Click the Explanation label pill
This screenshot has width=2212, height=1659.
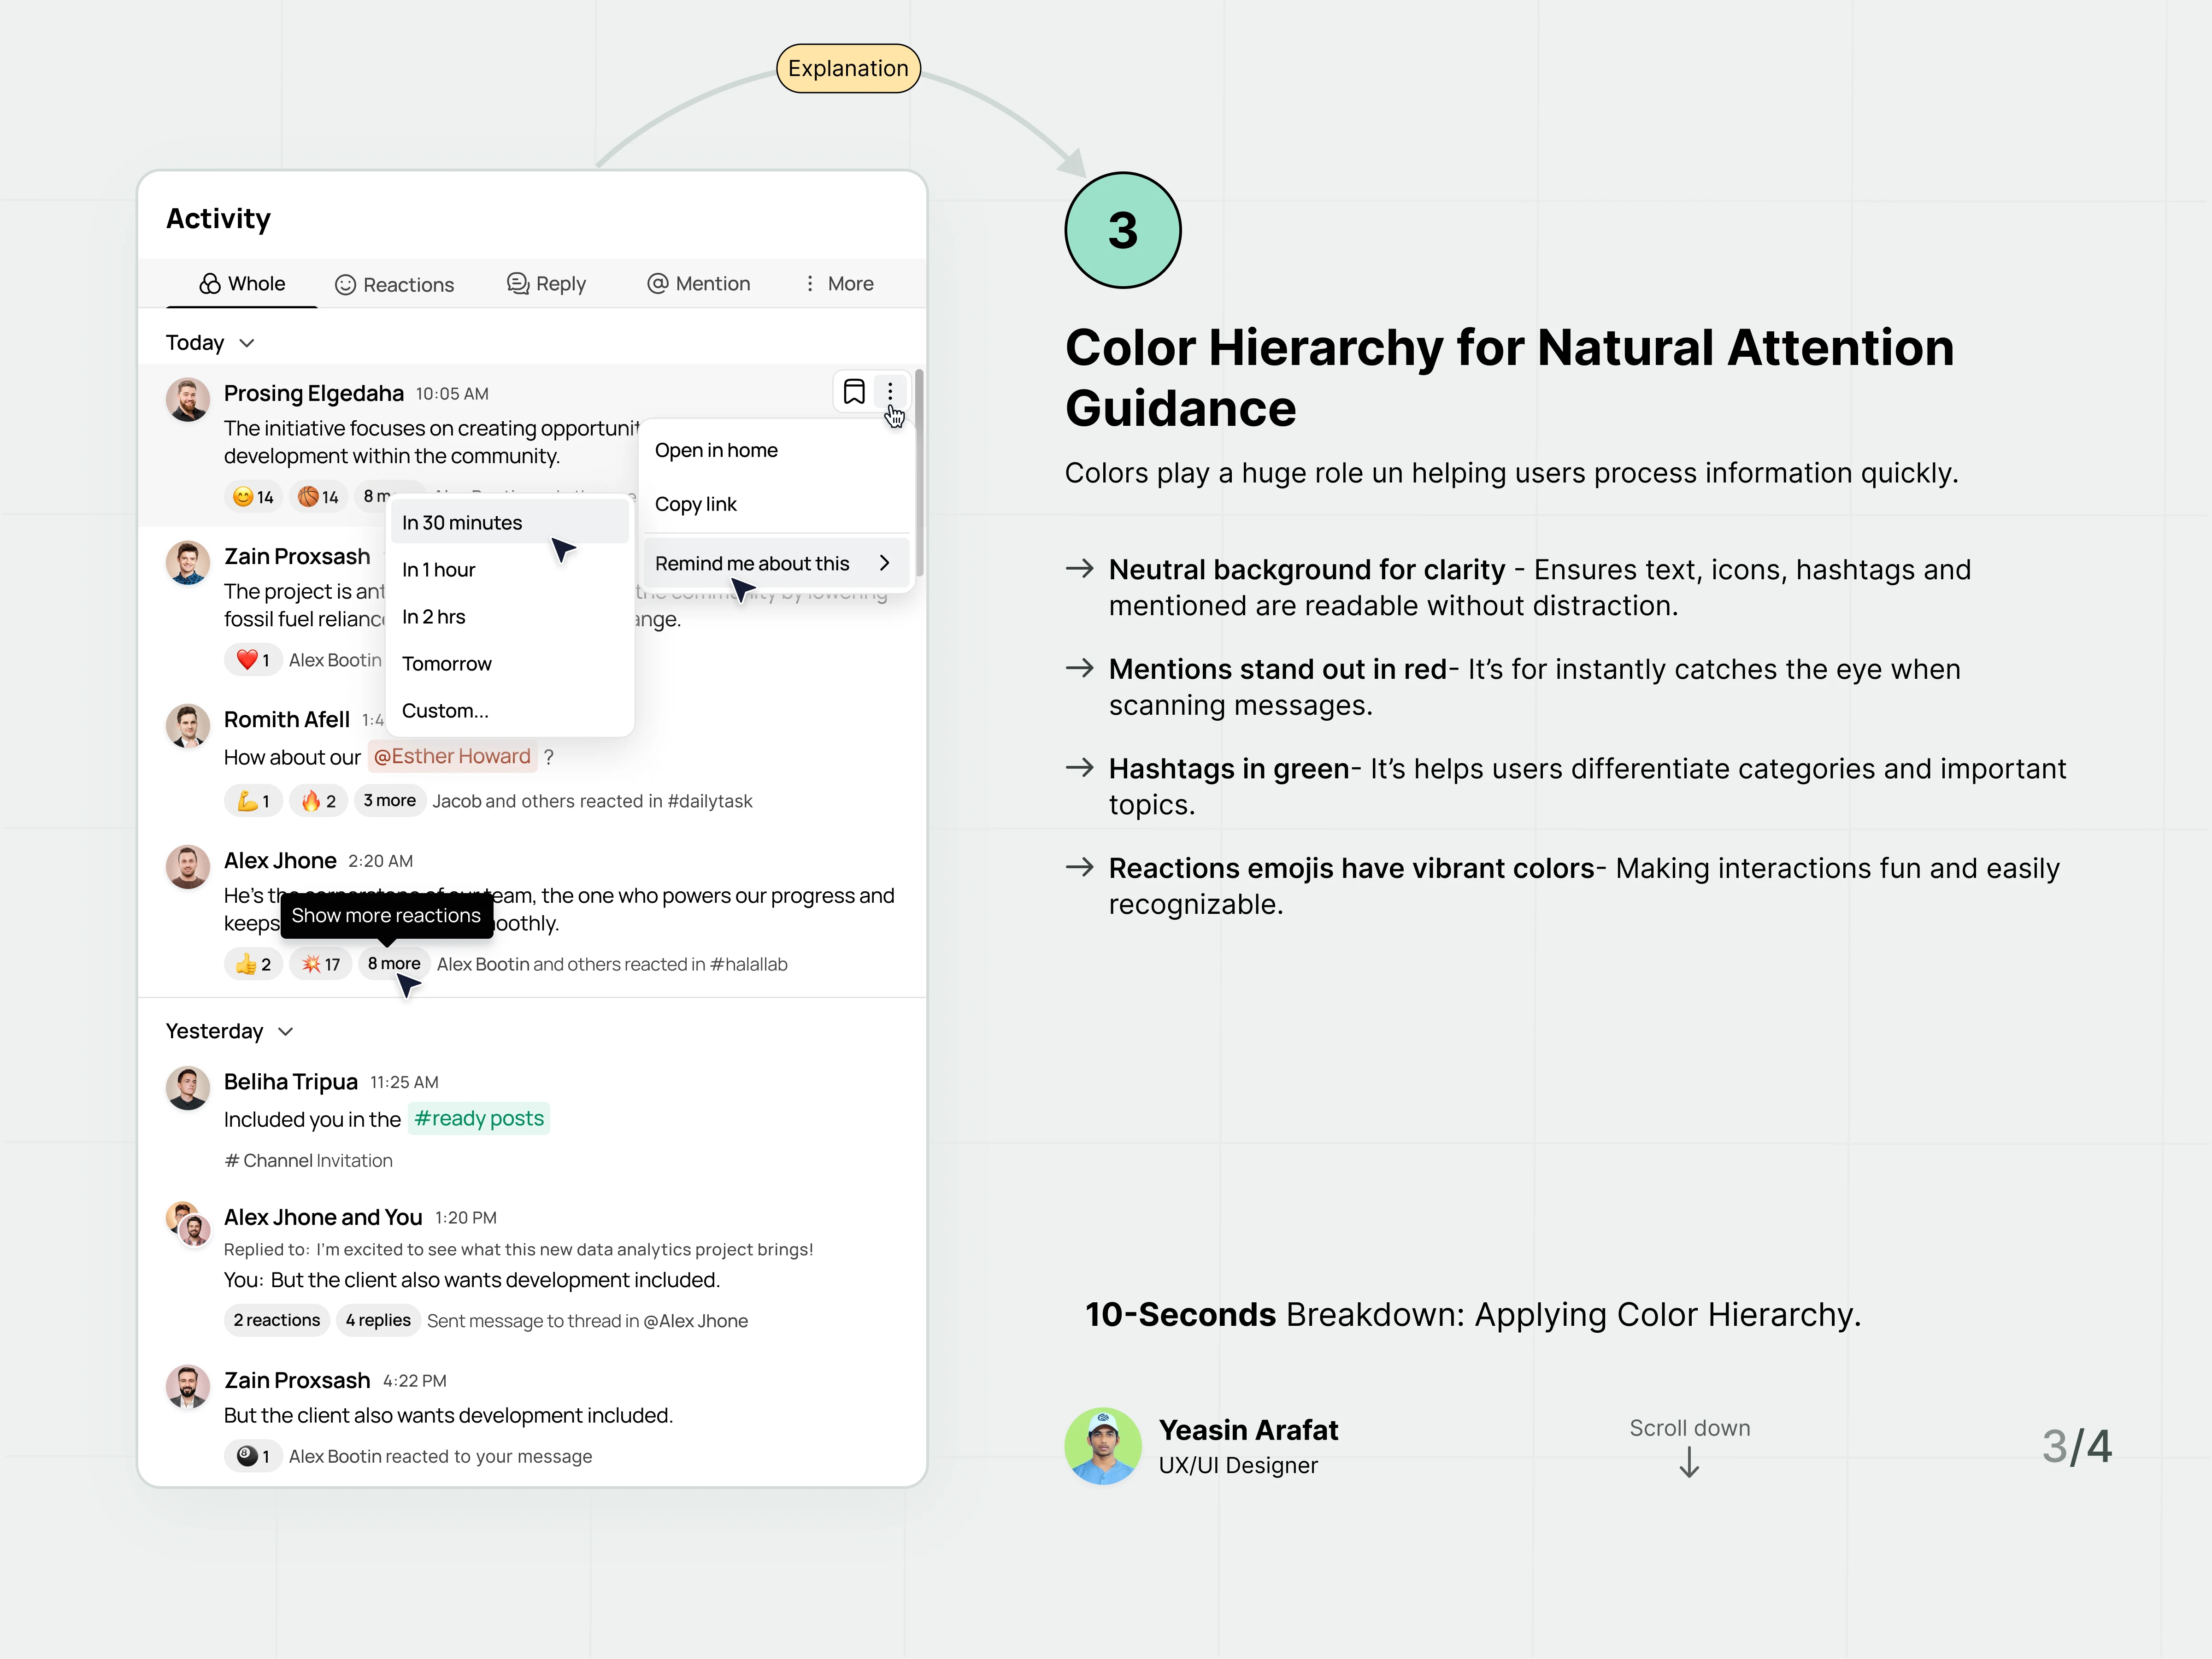click(848, 68)
